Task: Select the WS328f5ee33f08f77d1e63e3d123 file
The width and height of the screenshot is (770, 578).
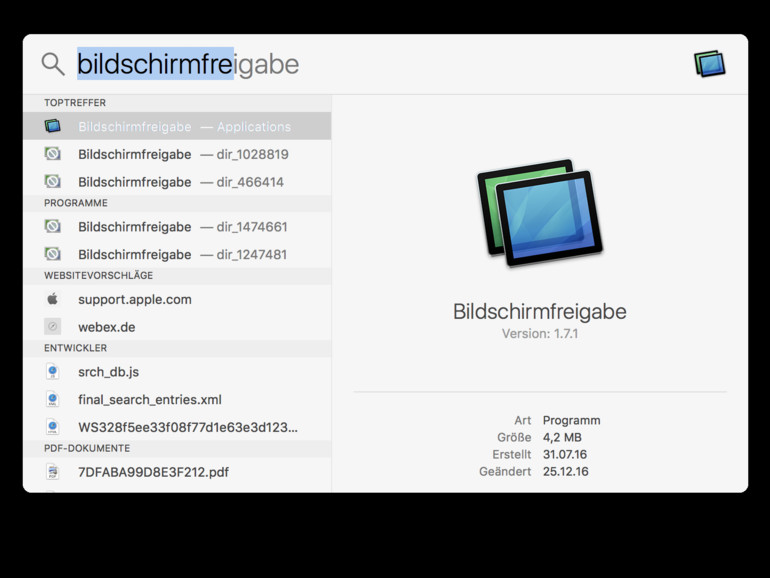Action: (177, 427)
